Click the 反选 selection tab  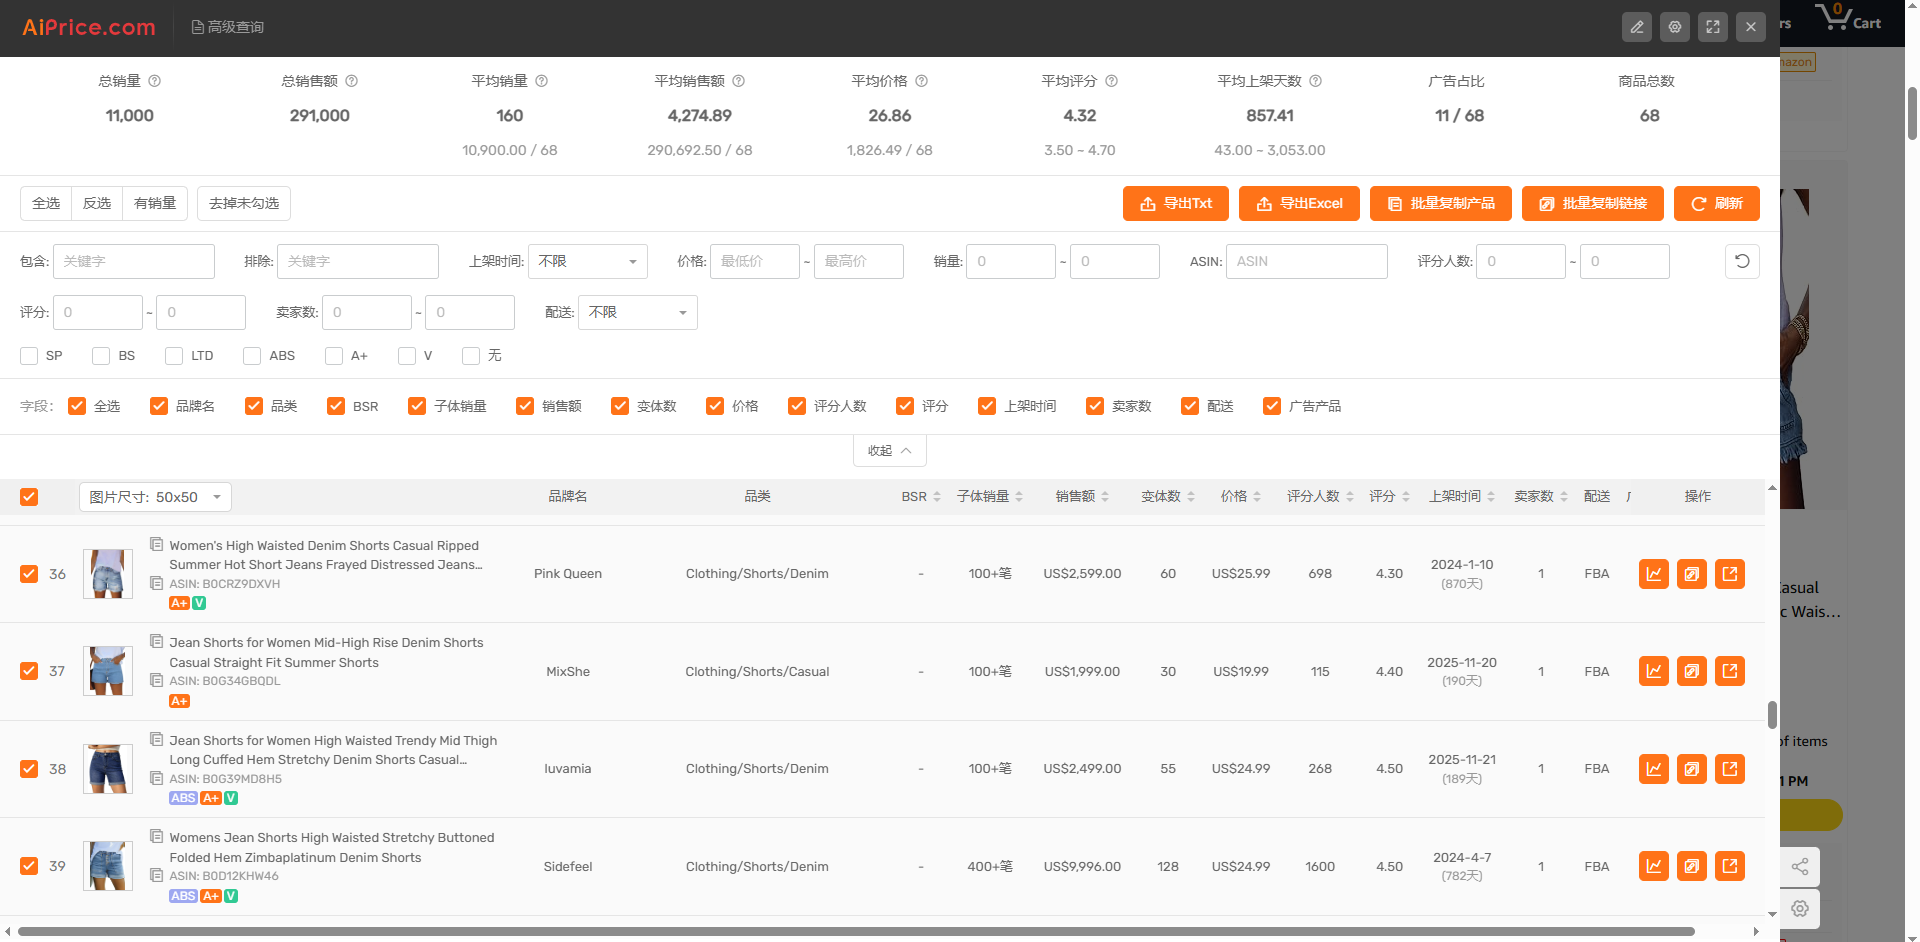[x=97, y=203]
